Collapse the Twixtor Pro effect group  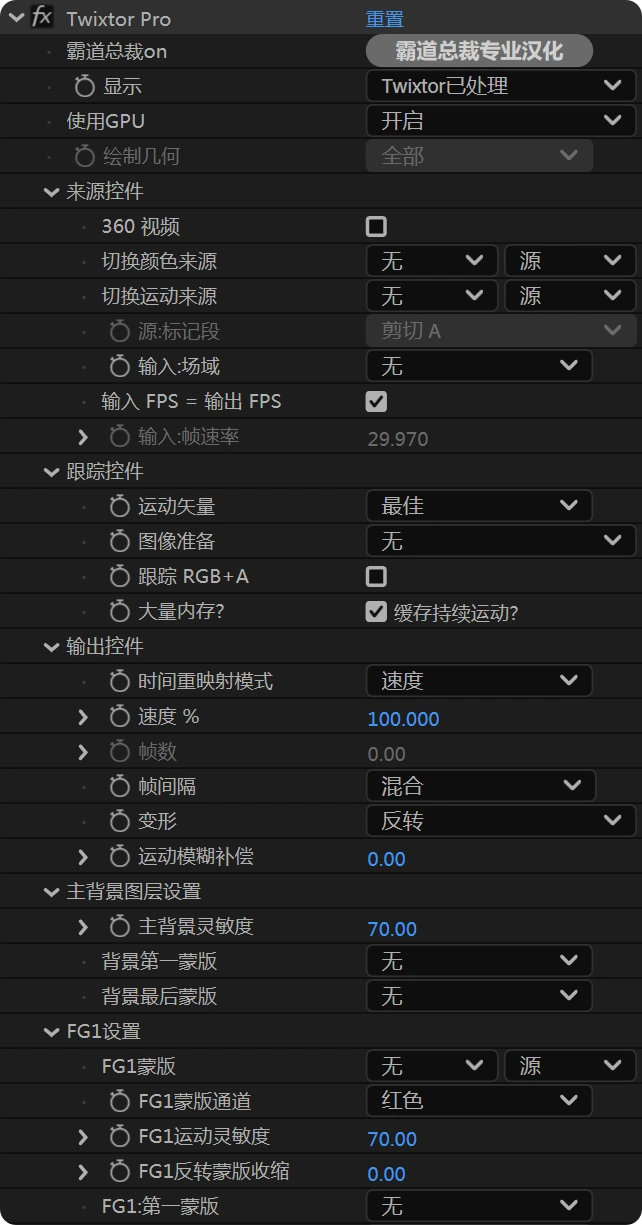[x=16, y=18]
